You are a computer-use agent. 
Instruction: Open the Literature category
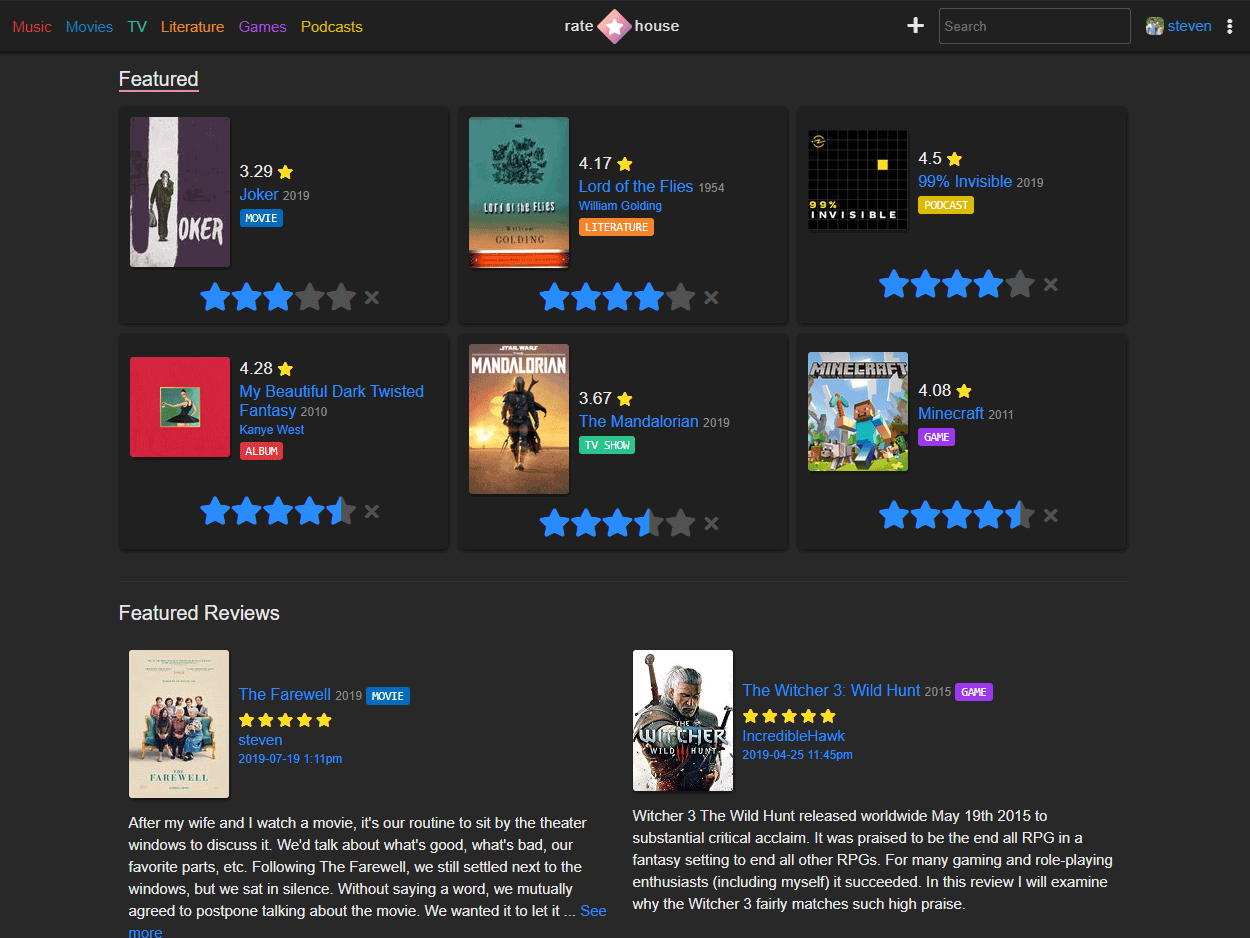point(192,27)
